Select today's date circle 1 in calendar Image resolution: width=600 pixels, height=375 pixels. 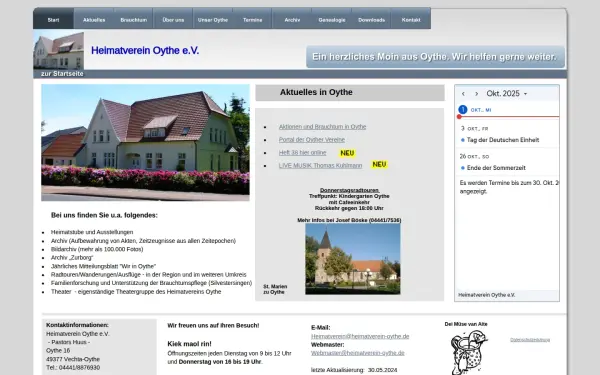(x=463, y=110)
